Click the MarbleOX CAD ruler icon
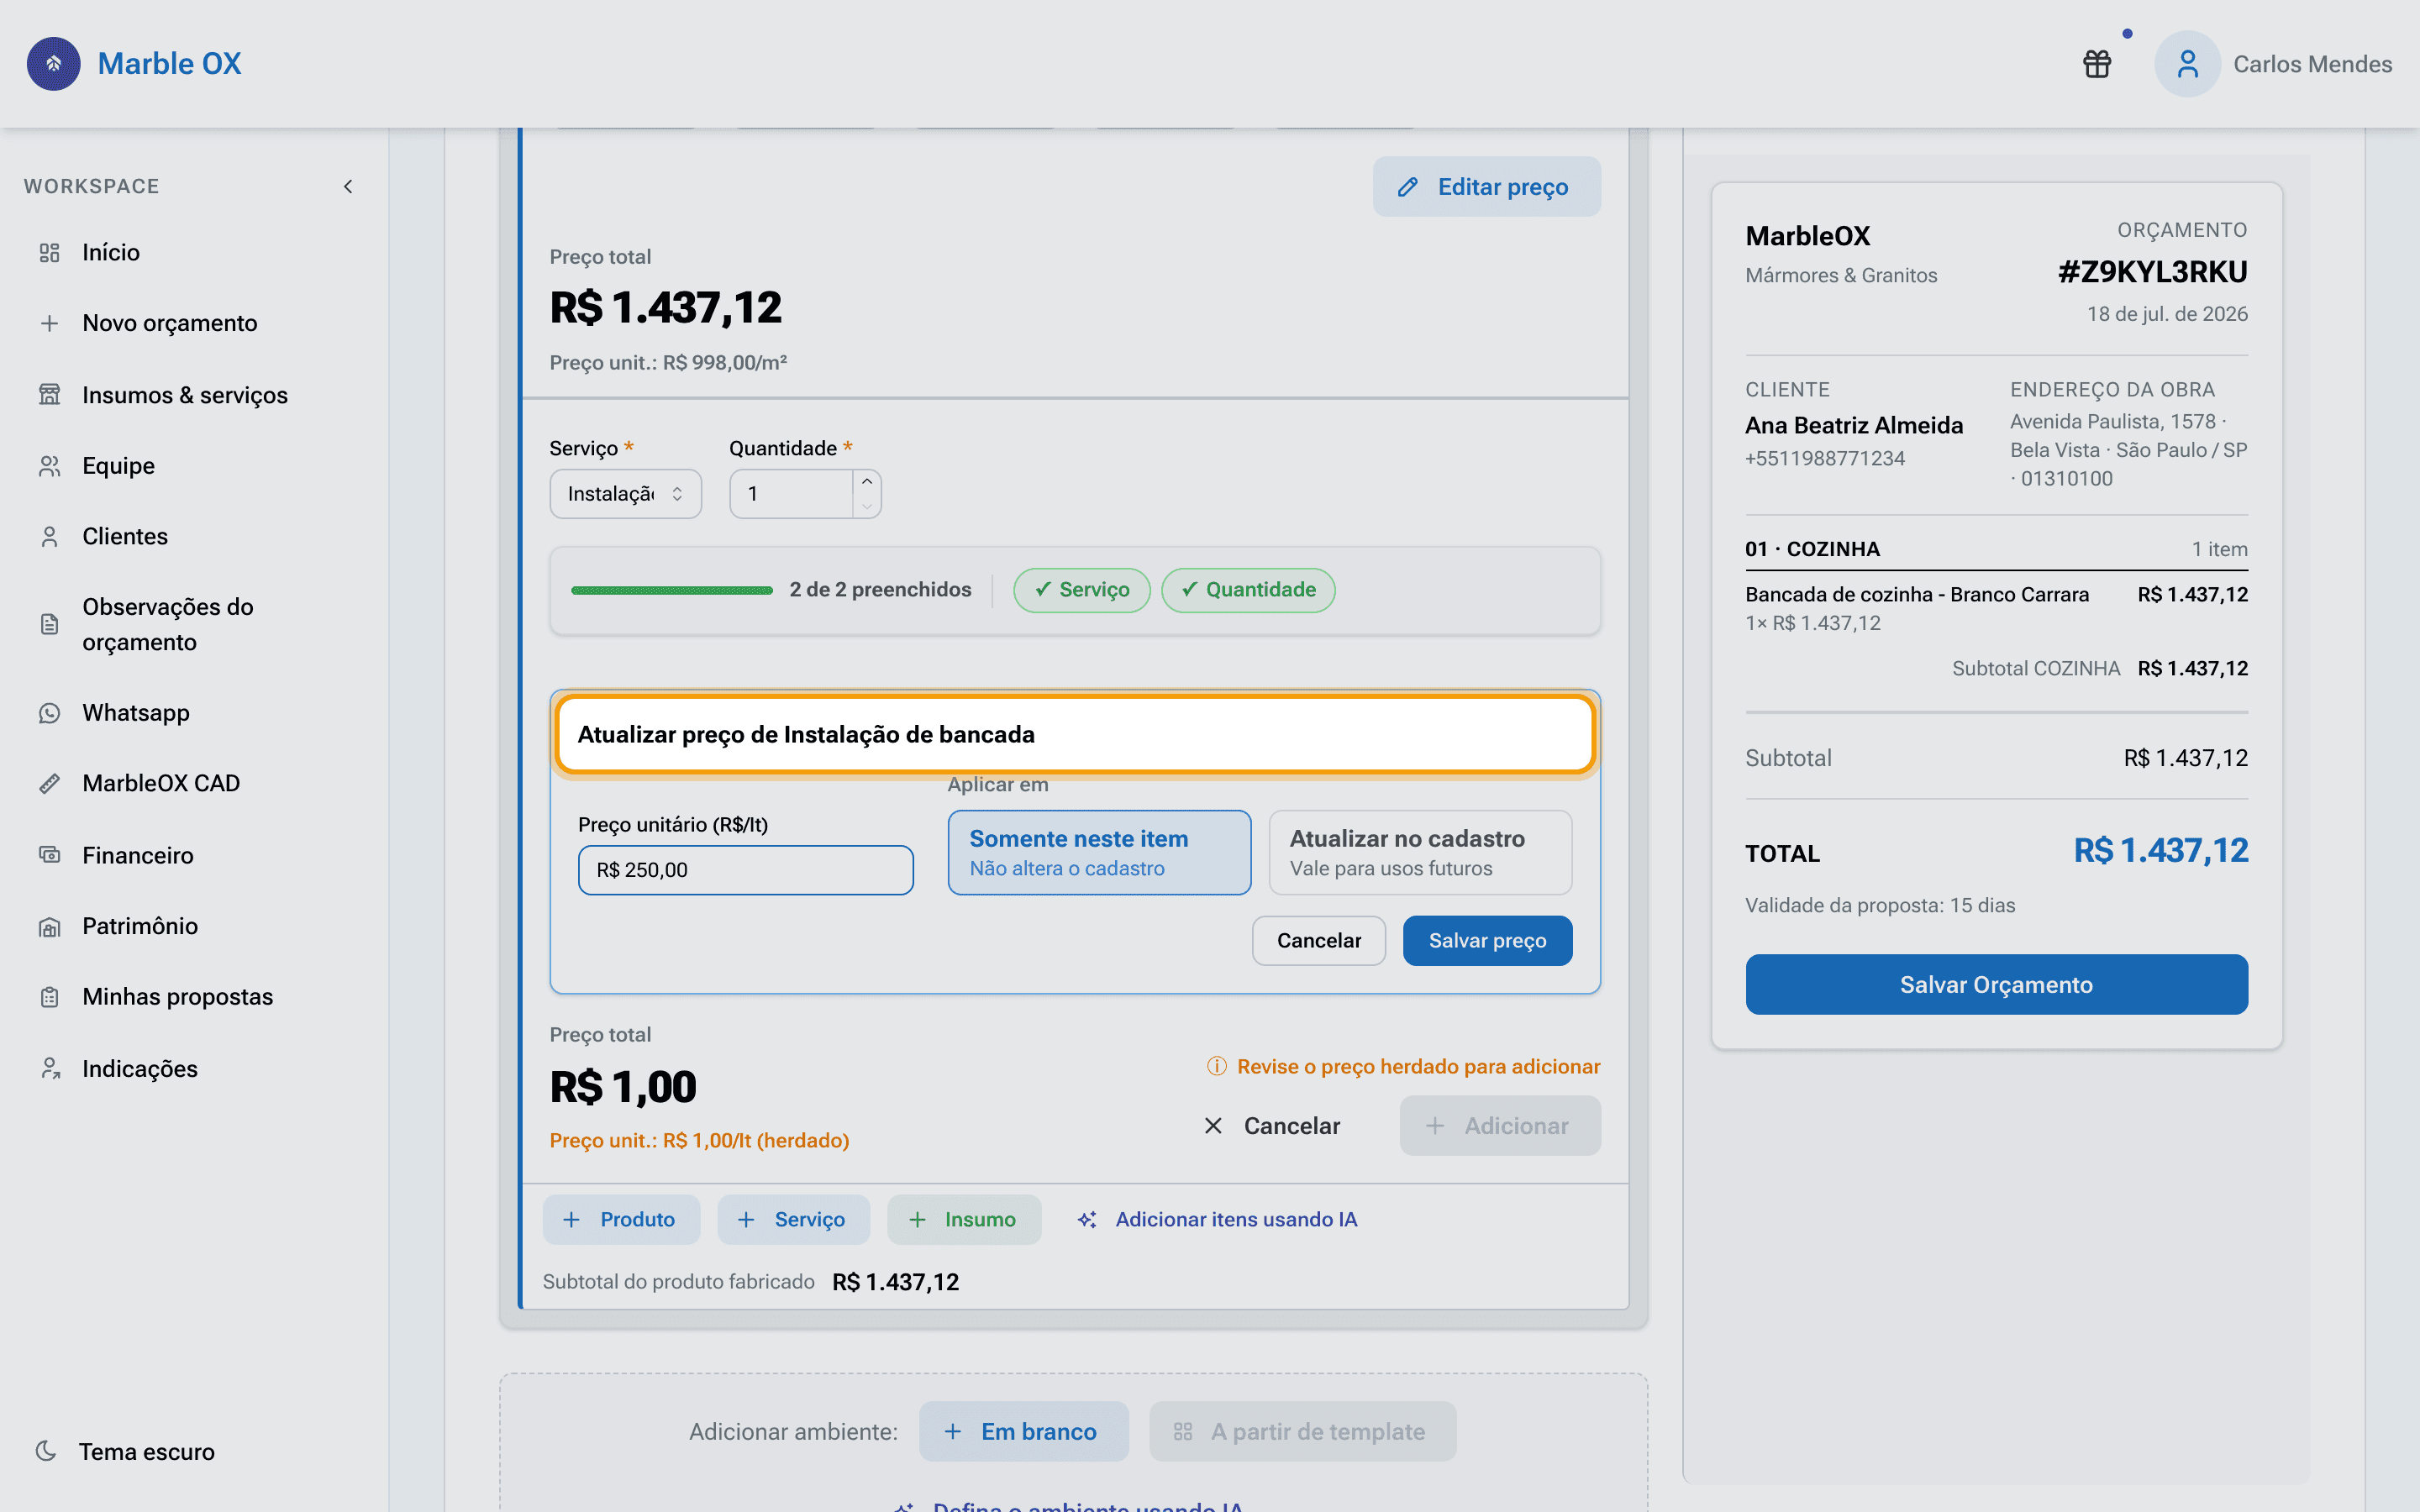Image resolution: width=2420 pixels, height=1512 pixels. 49,784
